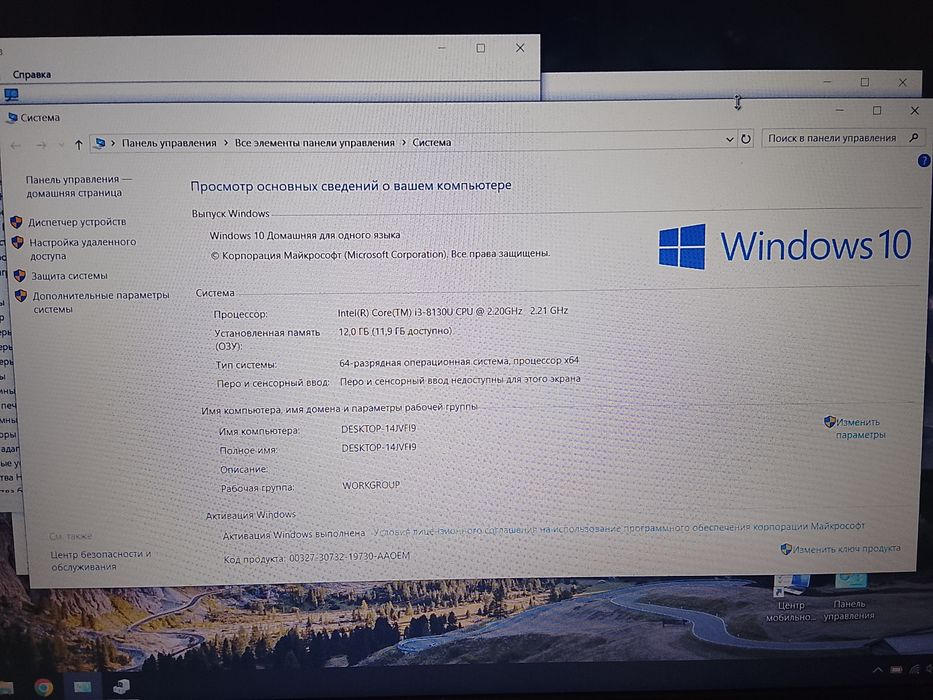Click shield icon beside Дополнительные параметры системы
The height and width of the screenshot is (700, 933).
coord(21,295)
